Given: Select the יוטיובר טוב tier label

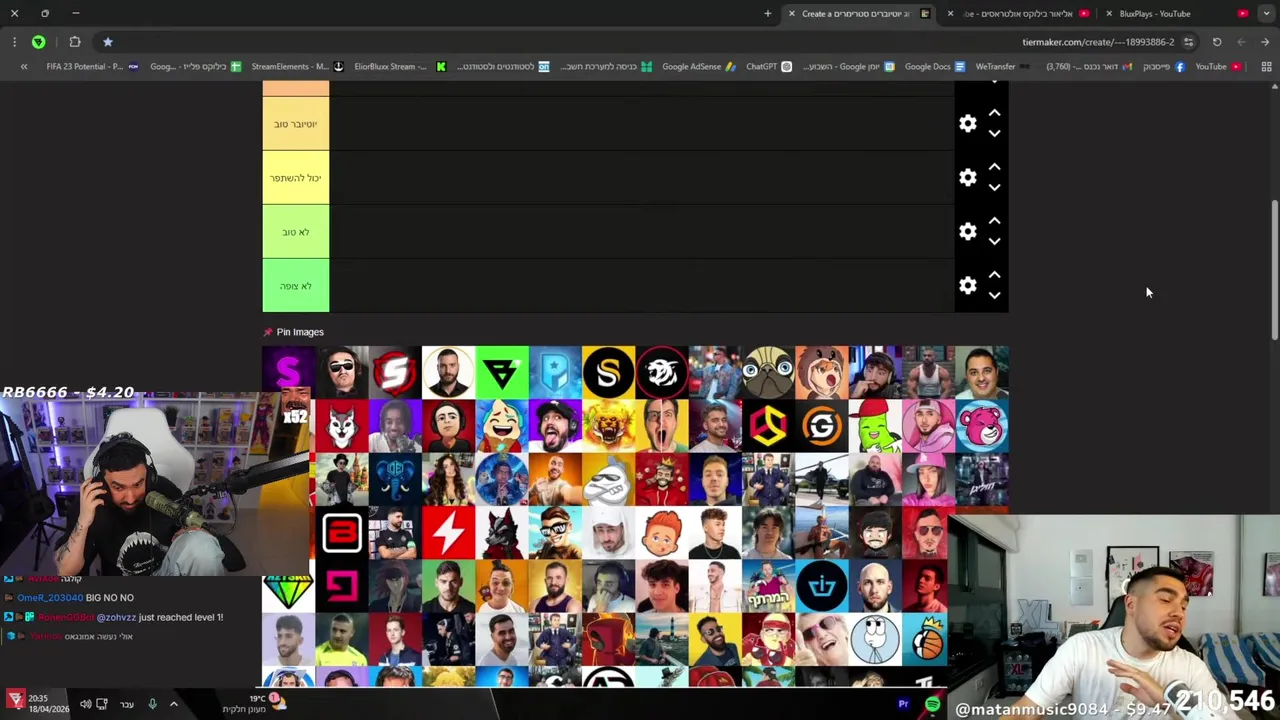Looking at the screenshot, I should pyautogui.click(x=295, y=124).
